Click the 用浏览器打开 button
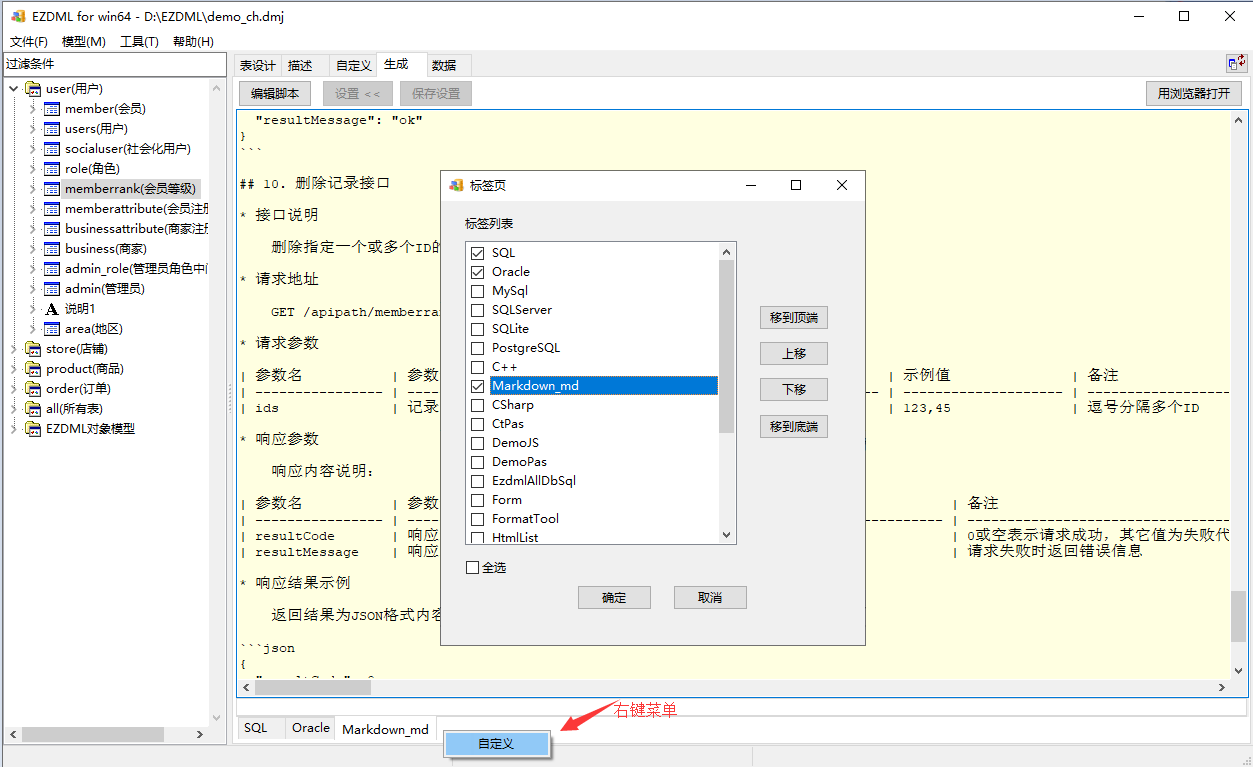 click(1194, 93)
